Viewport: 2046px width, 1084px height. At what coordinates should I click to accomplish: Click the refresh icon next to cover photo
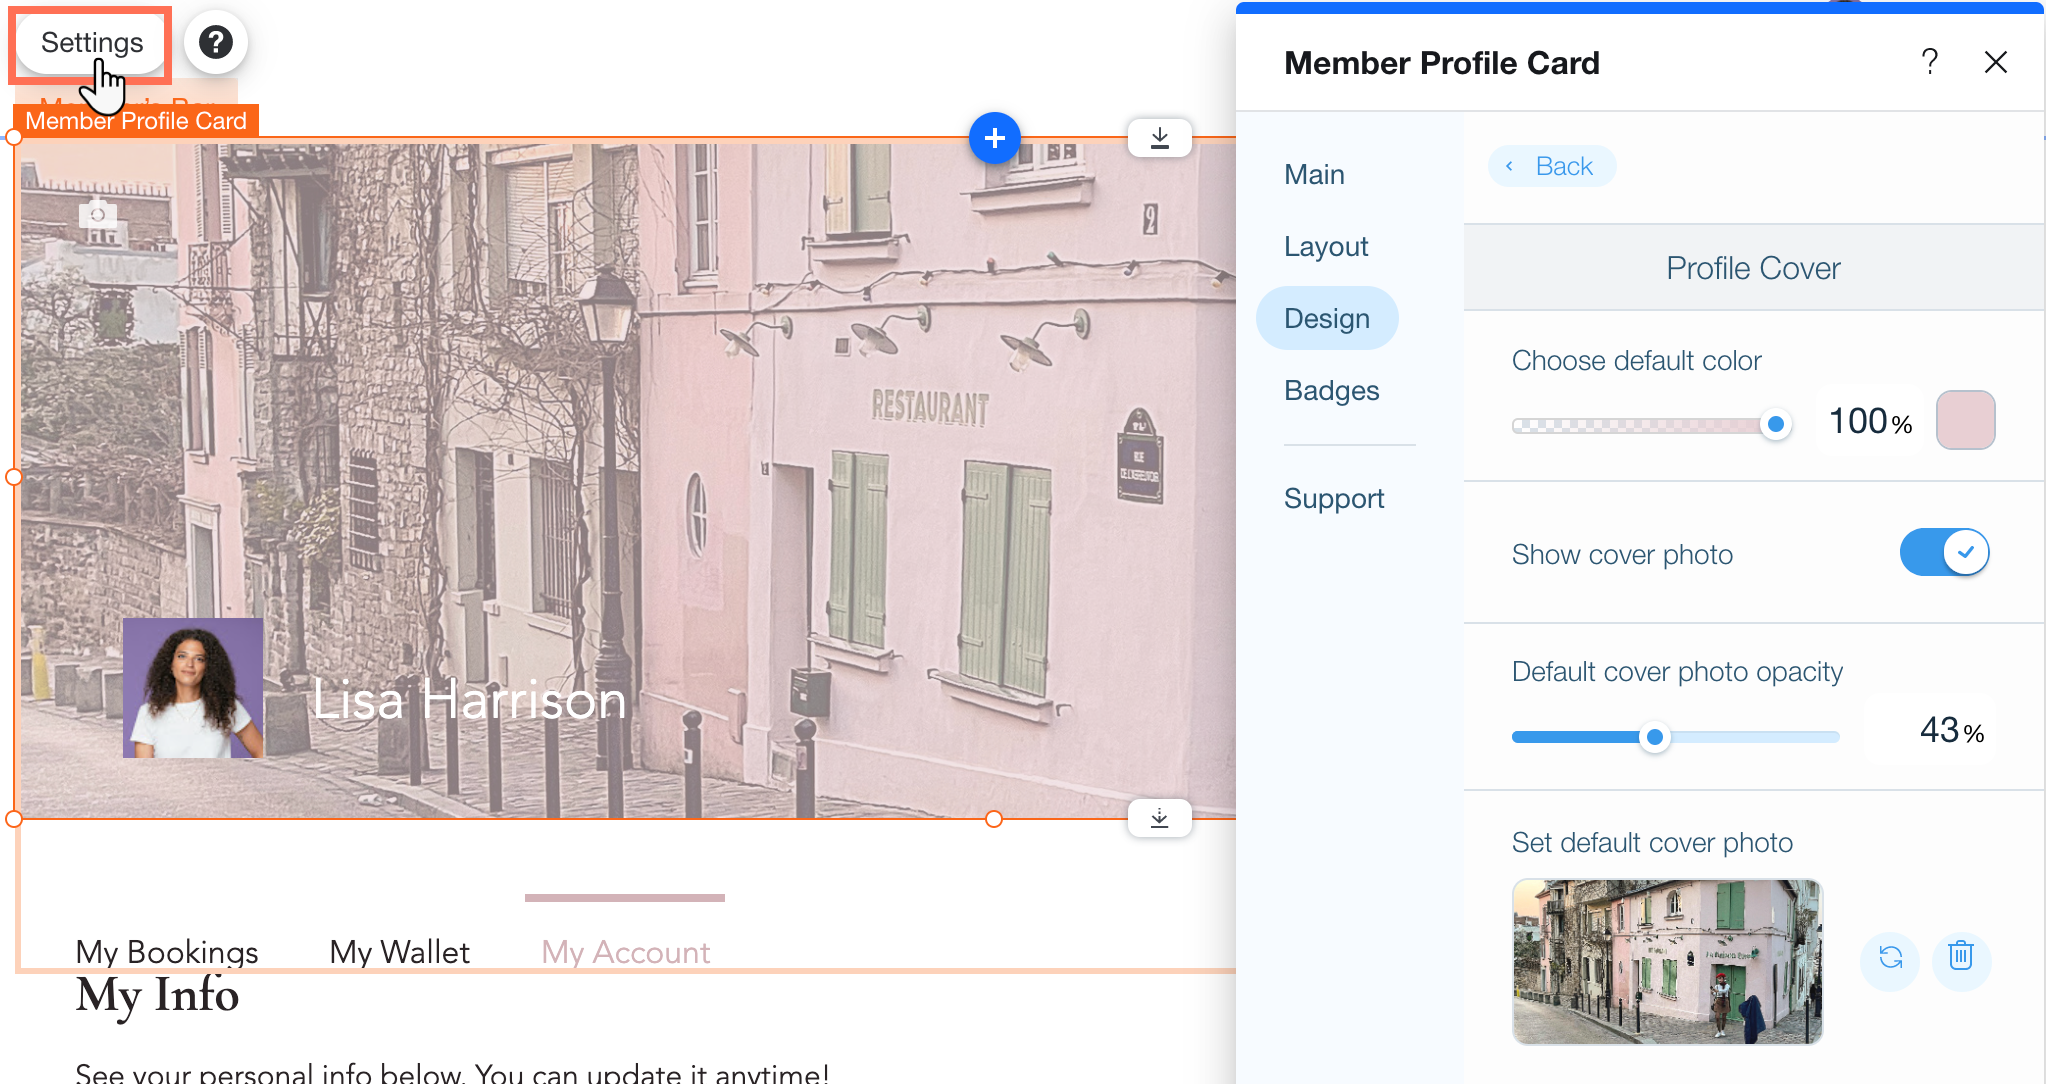tap(1890, 957)
